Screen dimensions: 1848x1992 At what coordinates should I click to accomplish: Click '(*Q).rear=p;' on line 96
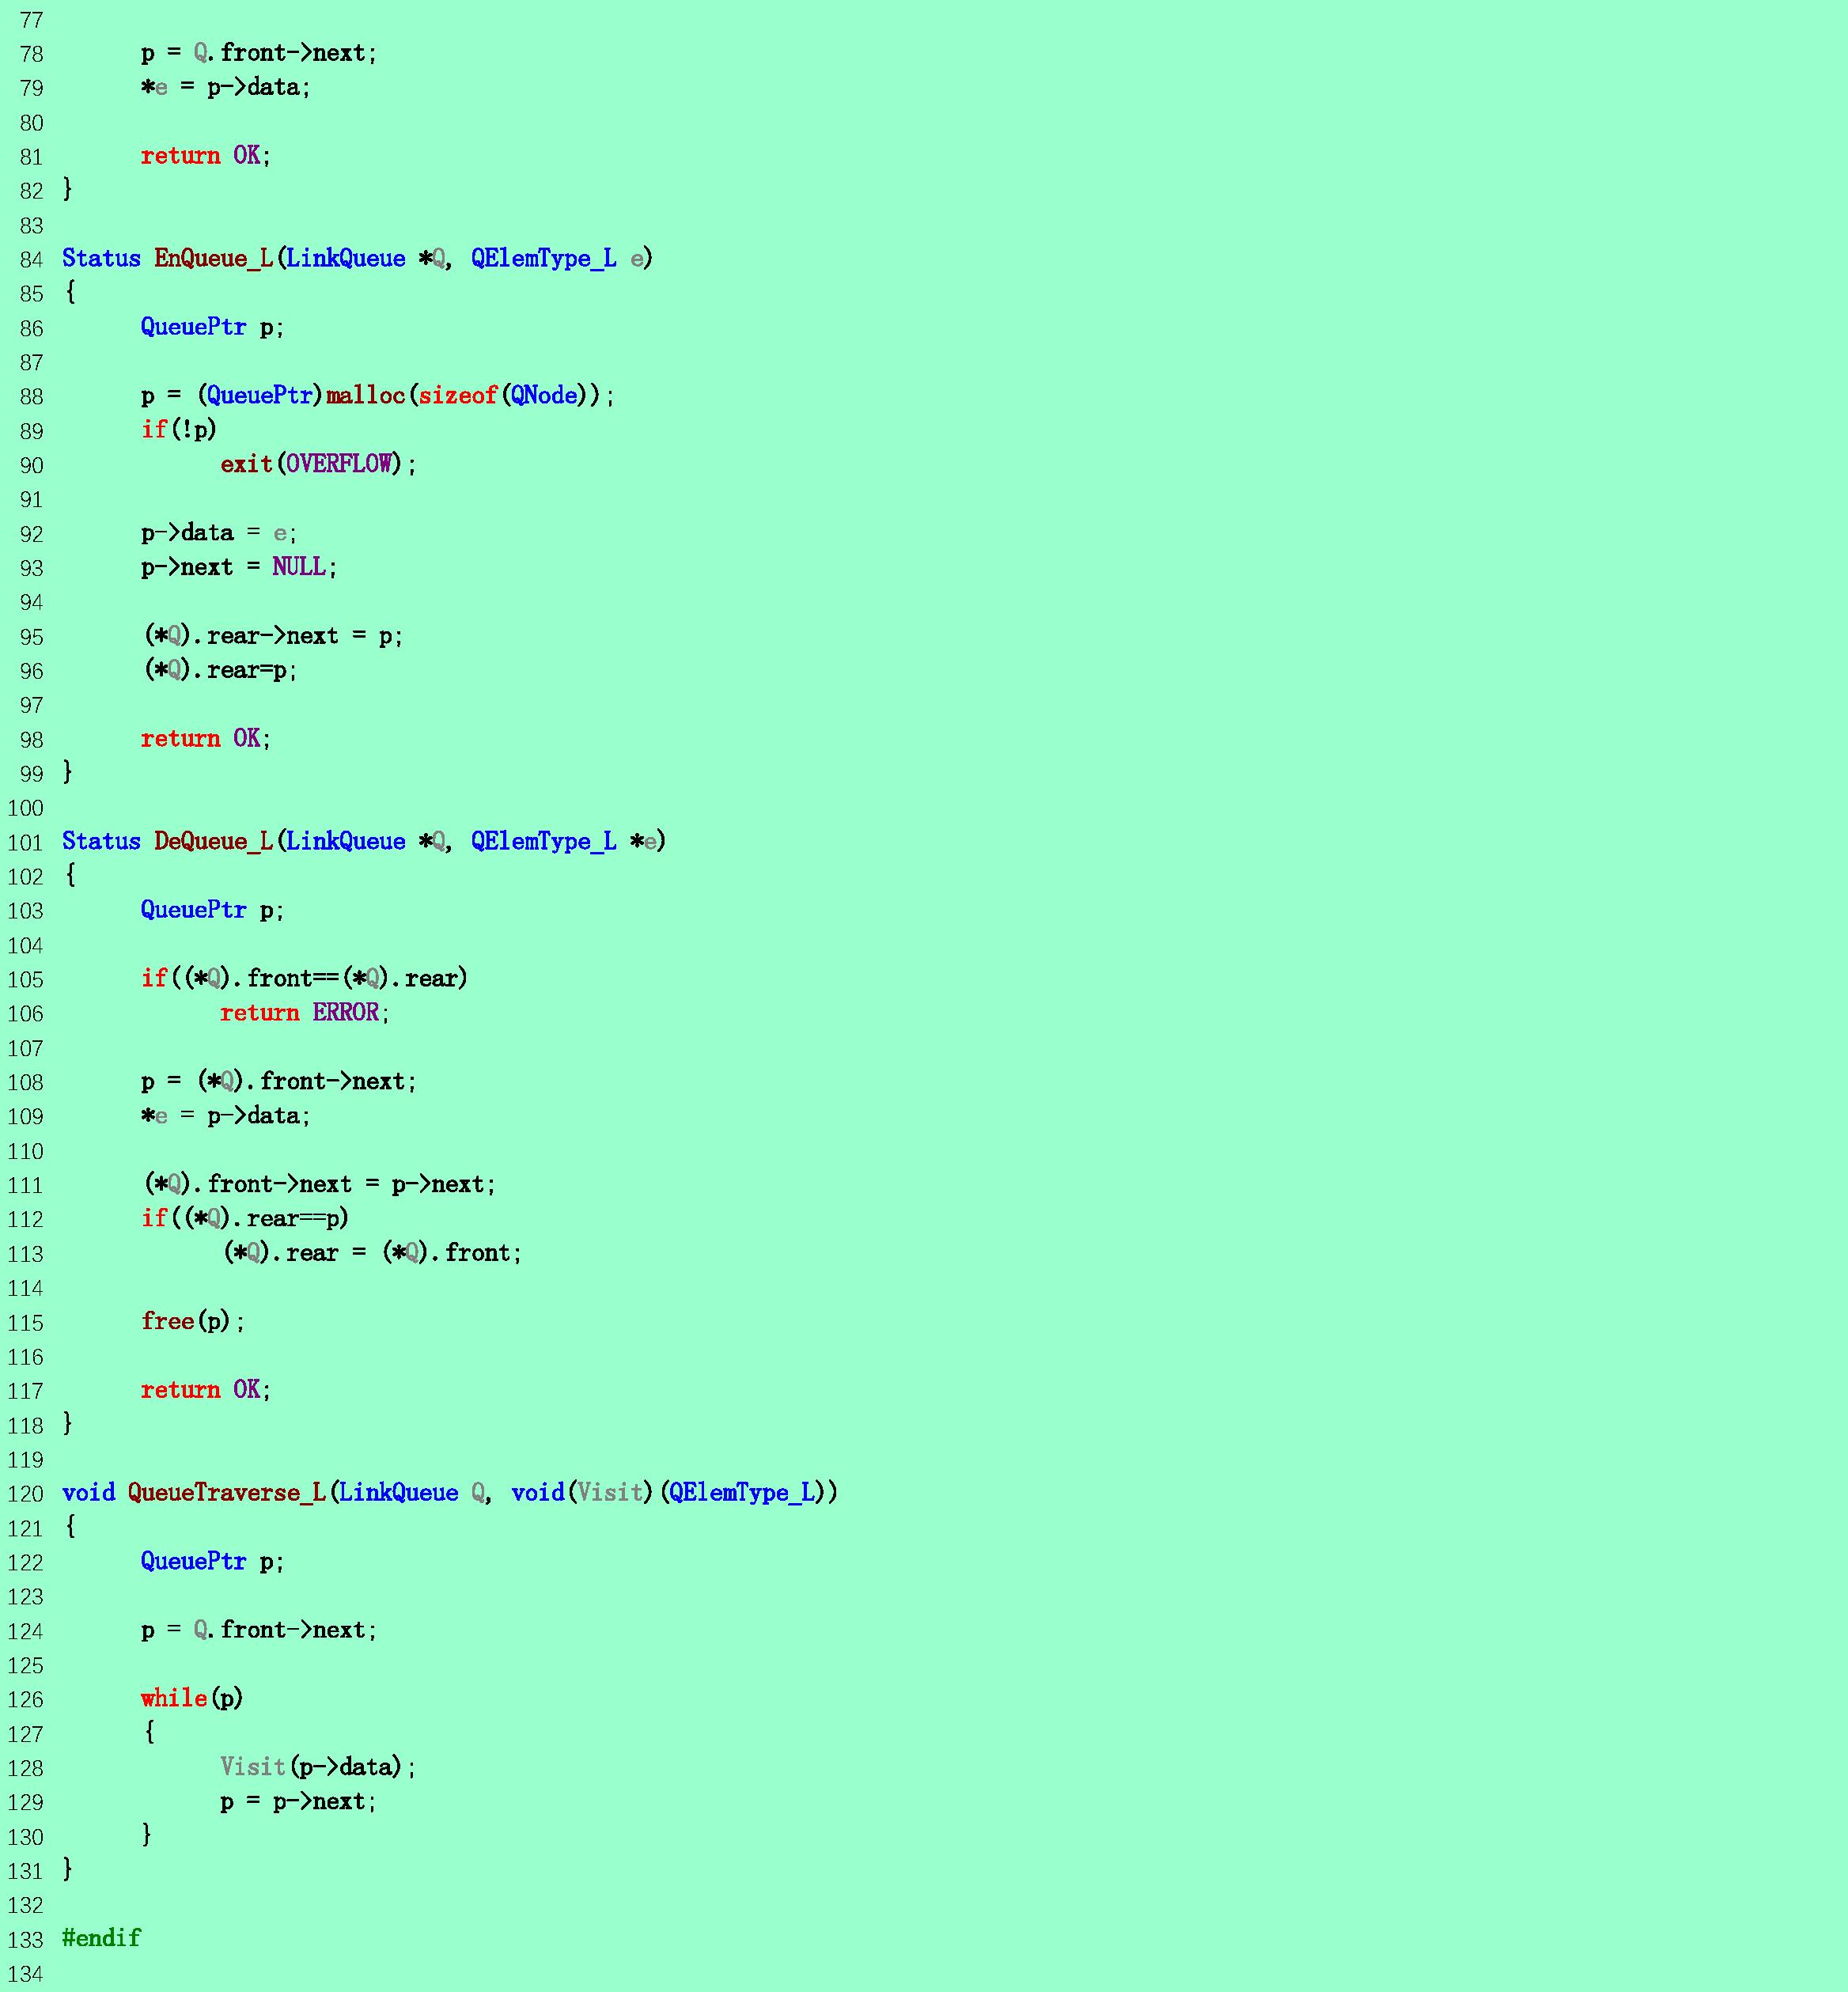pos(221,670)
